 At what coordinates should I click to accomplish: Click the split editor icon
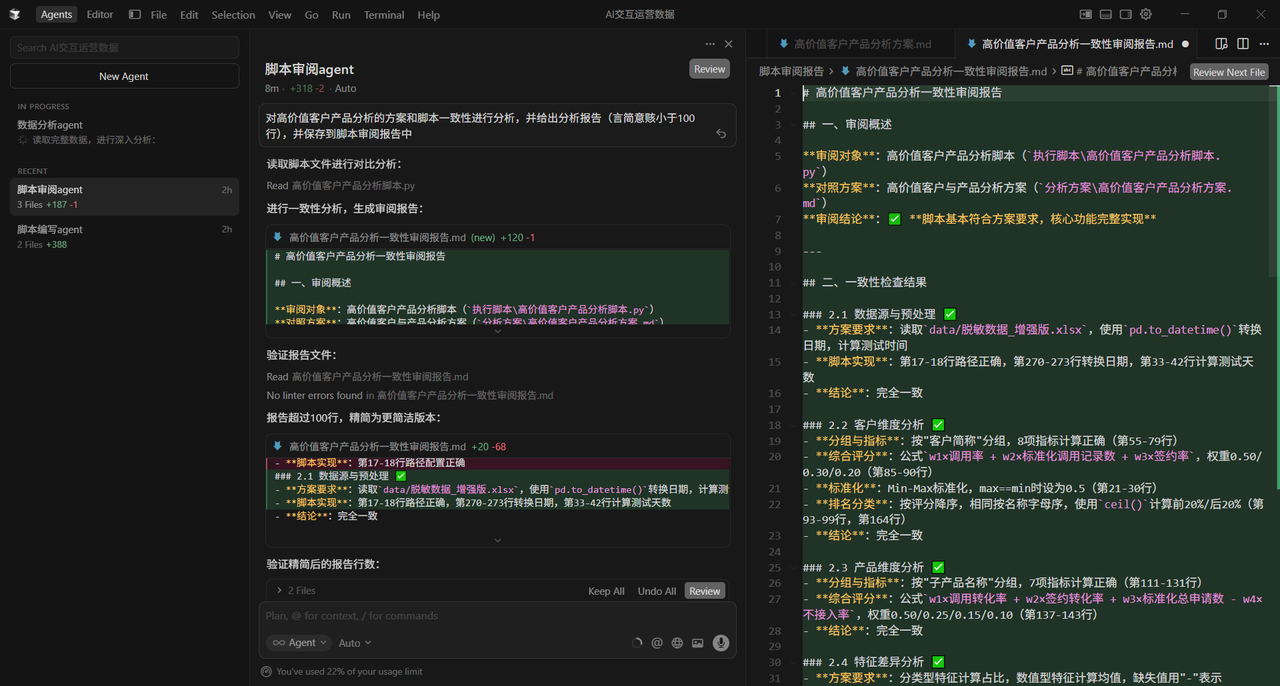[1242, 44]
